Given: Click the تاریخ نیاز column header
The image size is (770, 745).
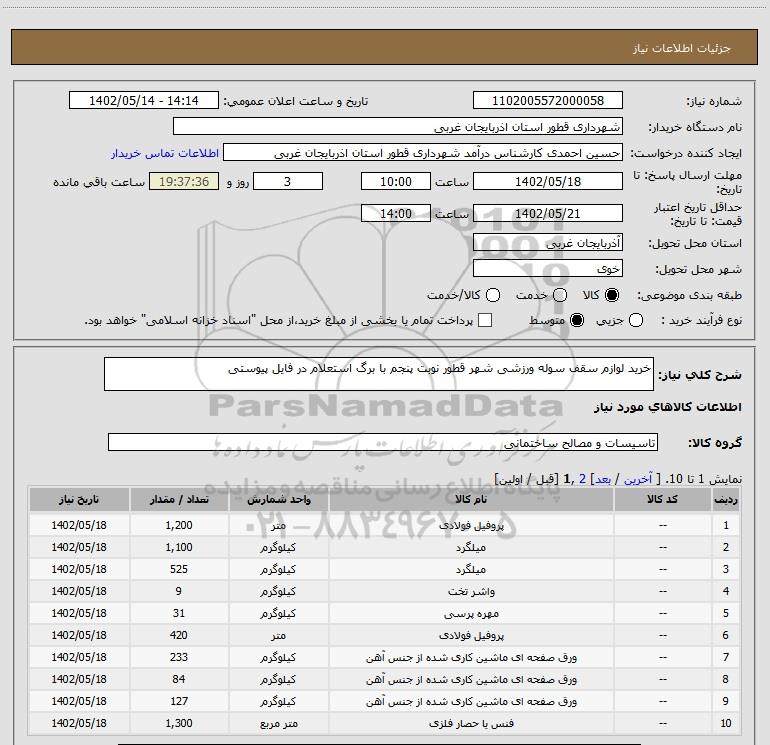Looking at the screenshot, I should [79, 499].
